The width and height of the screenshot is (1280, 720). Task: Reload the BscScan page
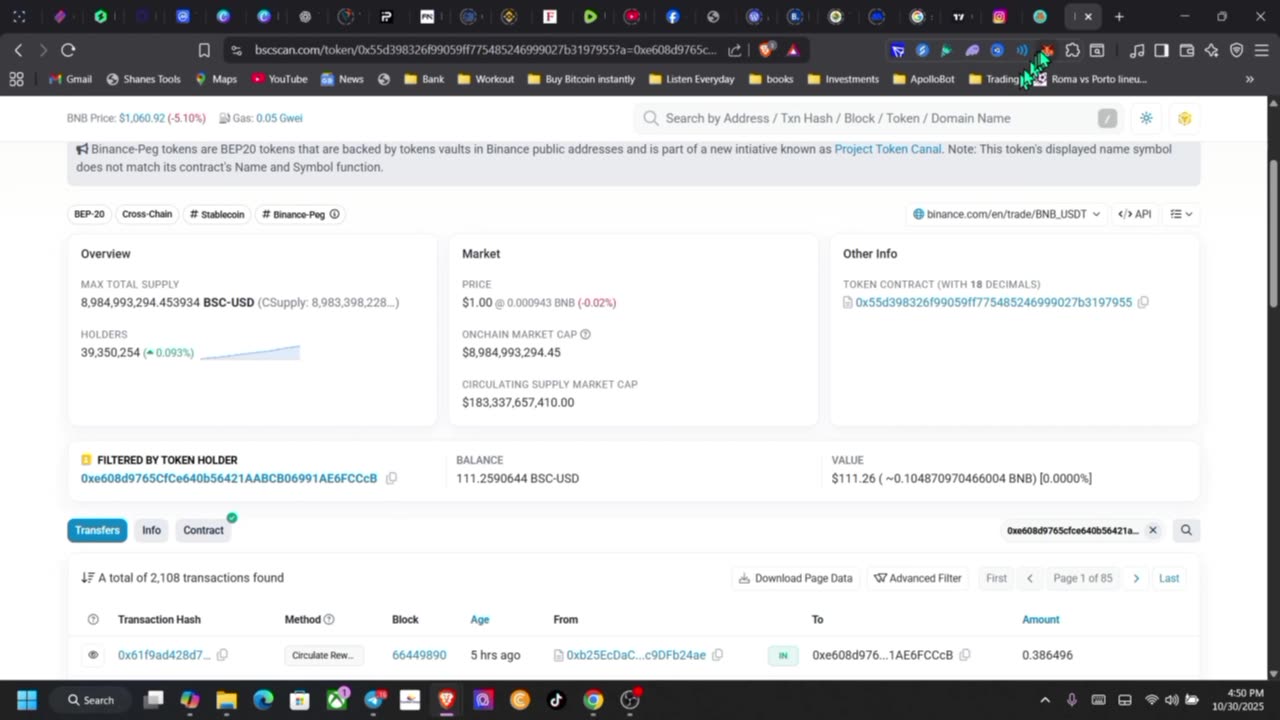point(68,50)
